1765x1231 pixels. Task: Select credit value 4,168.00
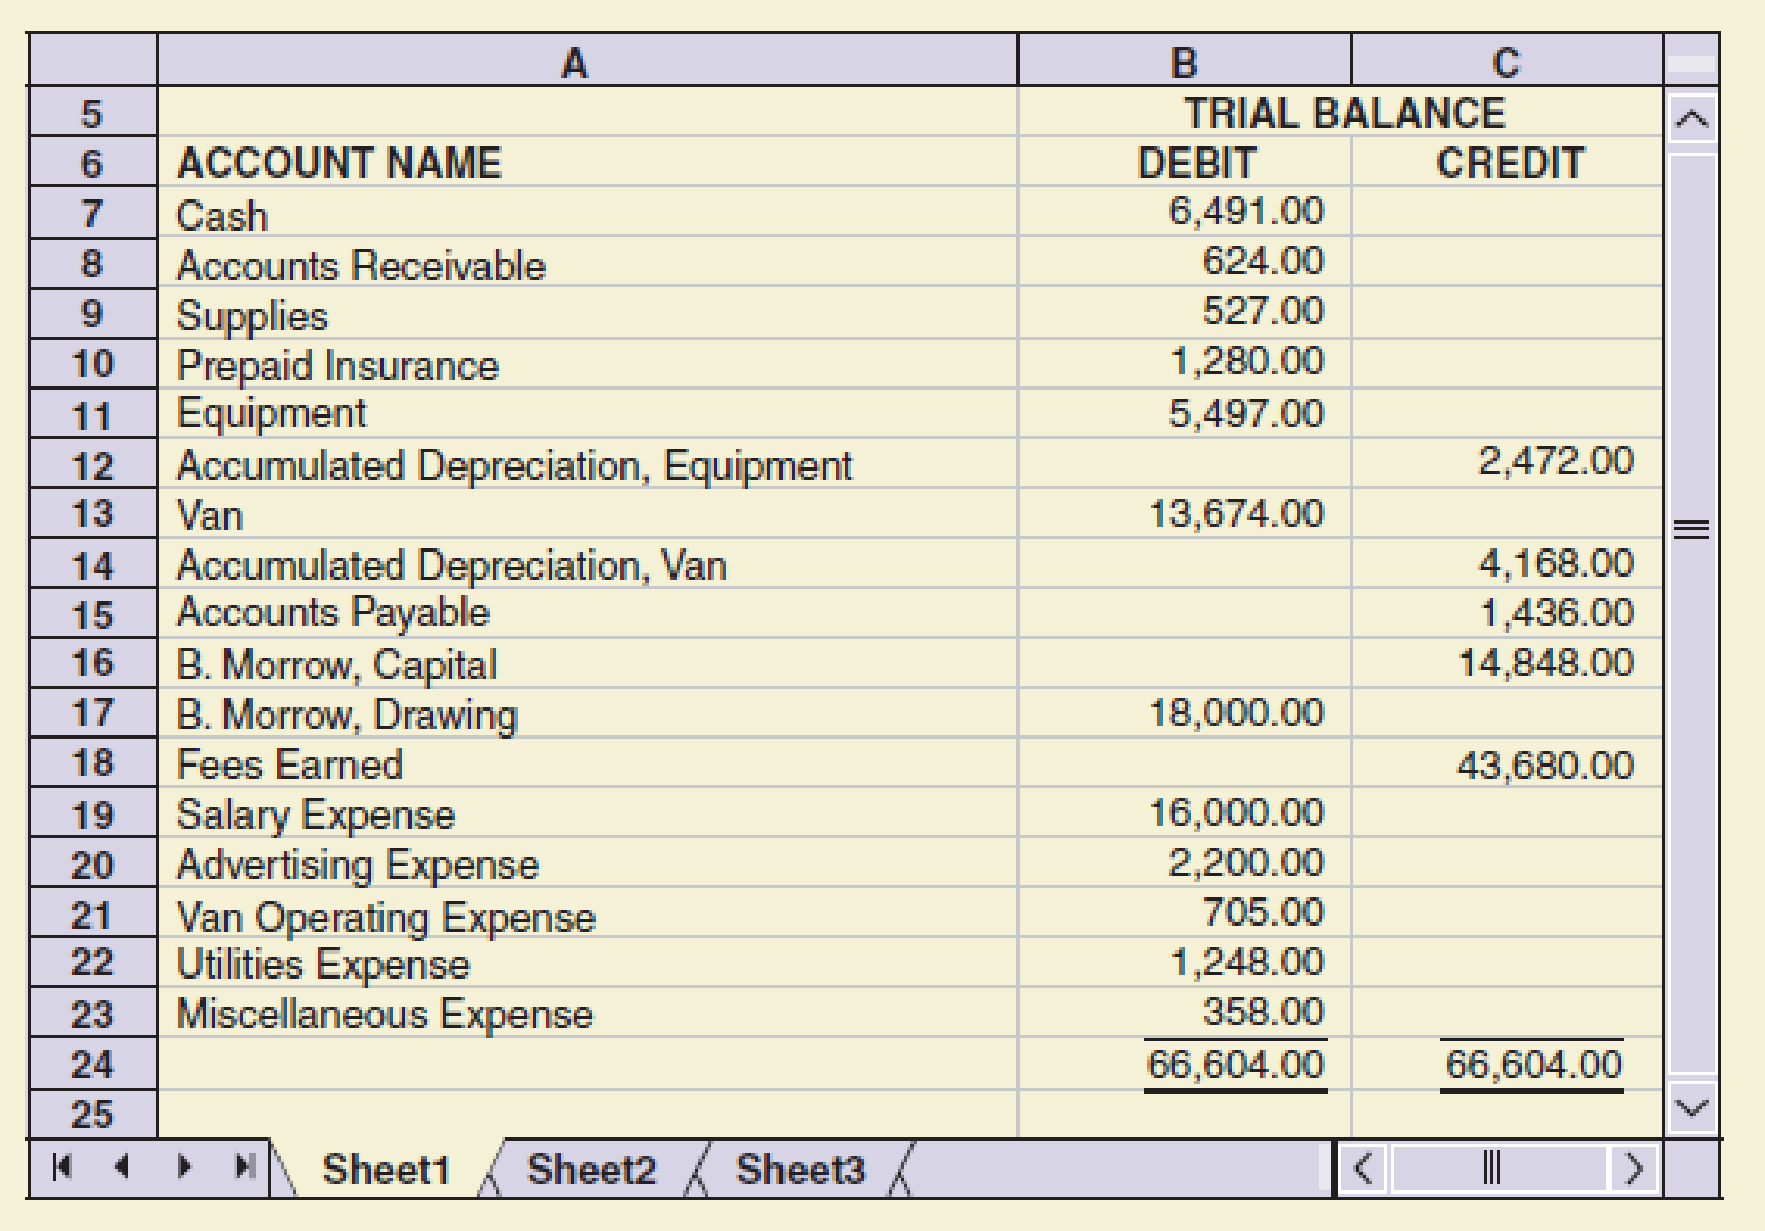[x=1507, y=564]
